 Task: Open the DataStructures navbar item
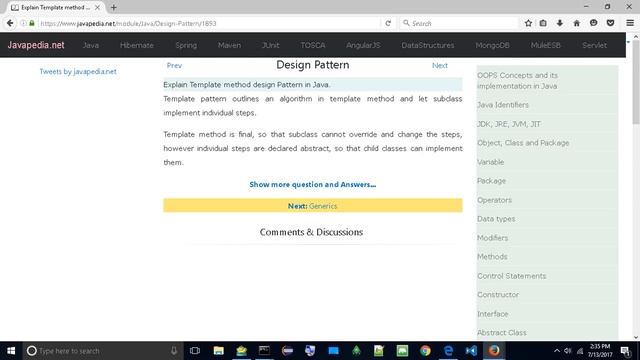(428, 45)
